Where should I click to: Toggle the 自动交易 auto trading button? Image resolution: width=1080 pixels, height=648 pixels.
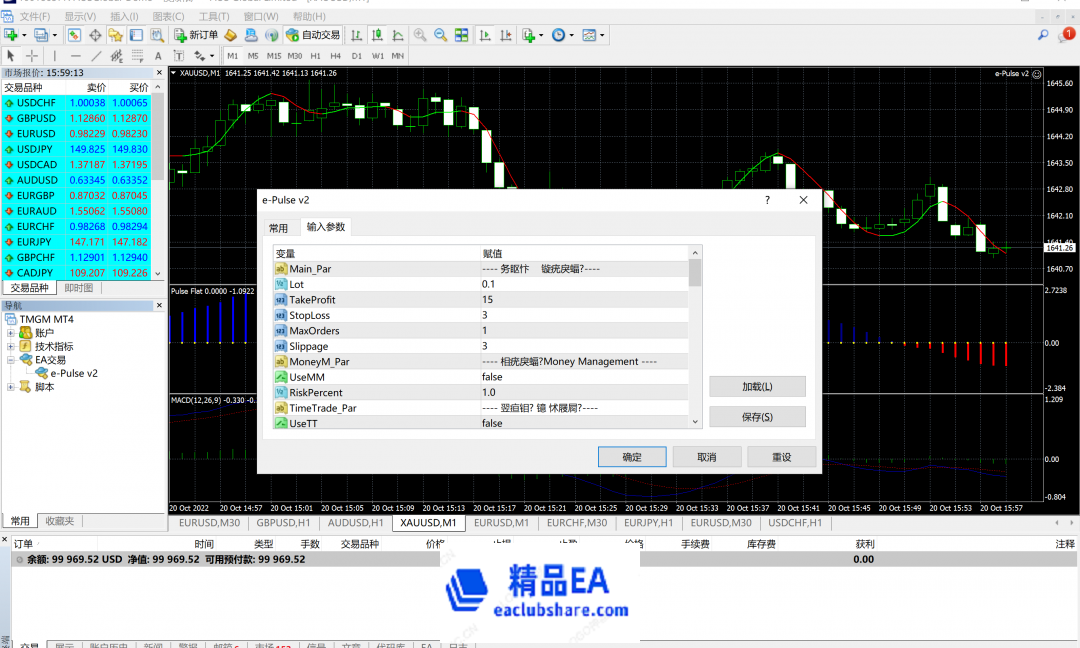pyautogui.click(x=313, y=35)
